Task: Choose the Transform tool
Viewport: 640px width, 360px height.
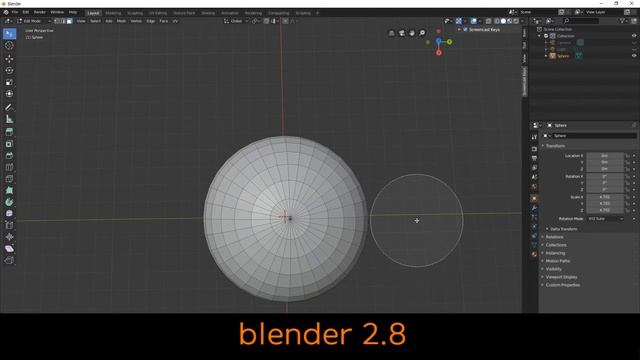Action: click(x=9, y=94)
